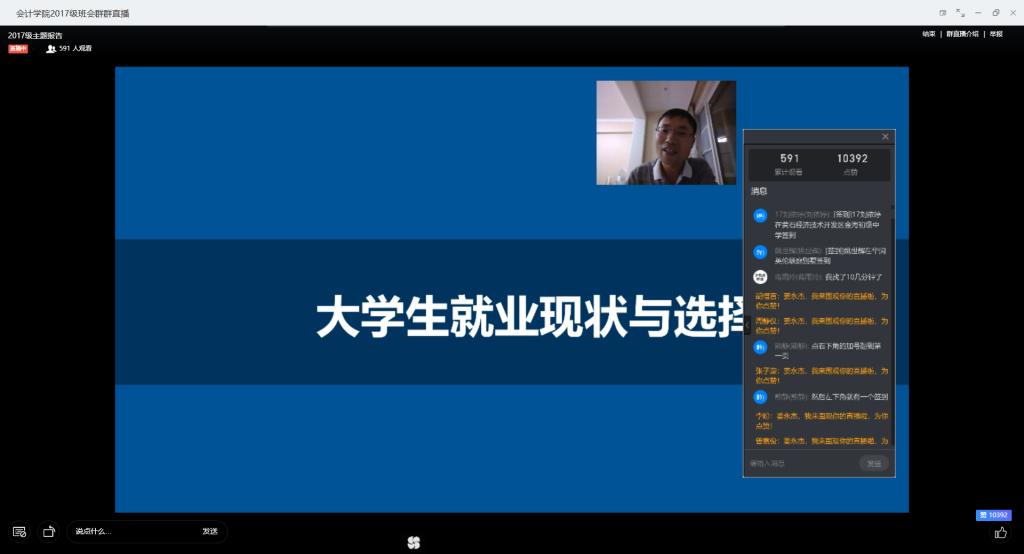The height and width of the screenshot is (554, 1024).
Task: Click the blue 10392 likes counter badge
Action: click(993, 515)
